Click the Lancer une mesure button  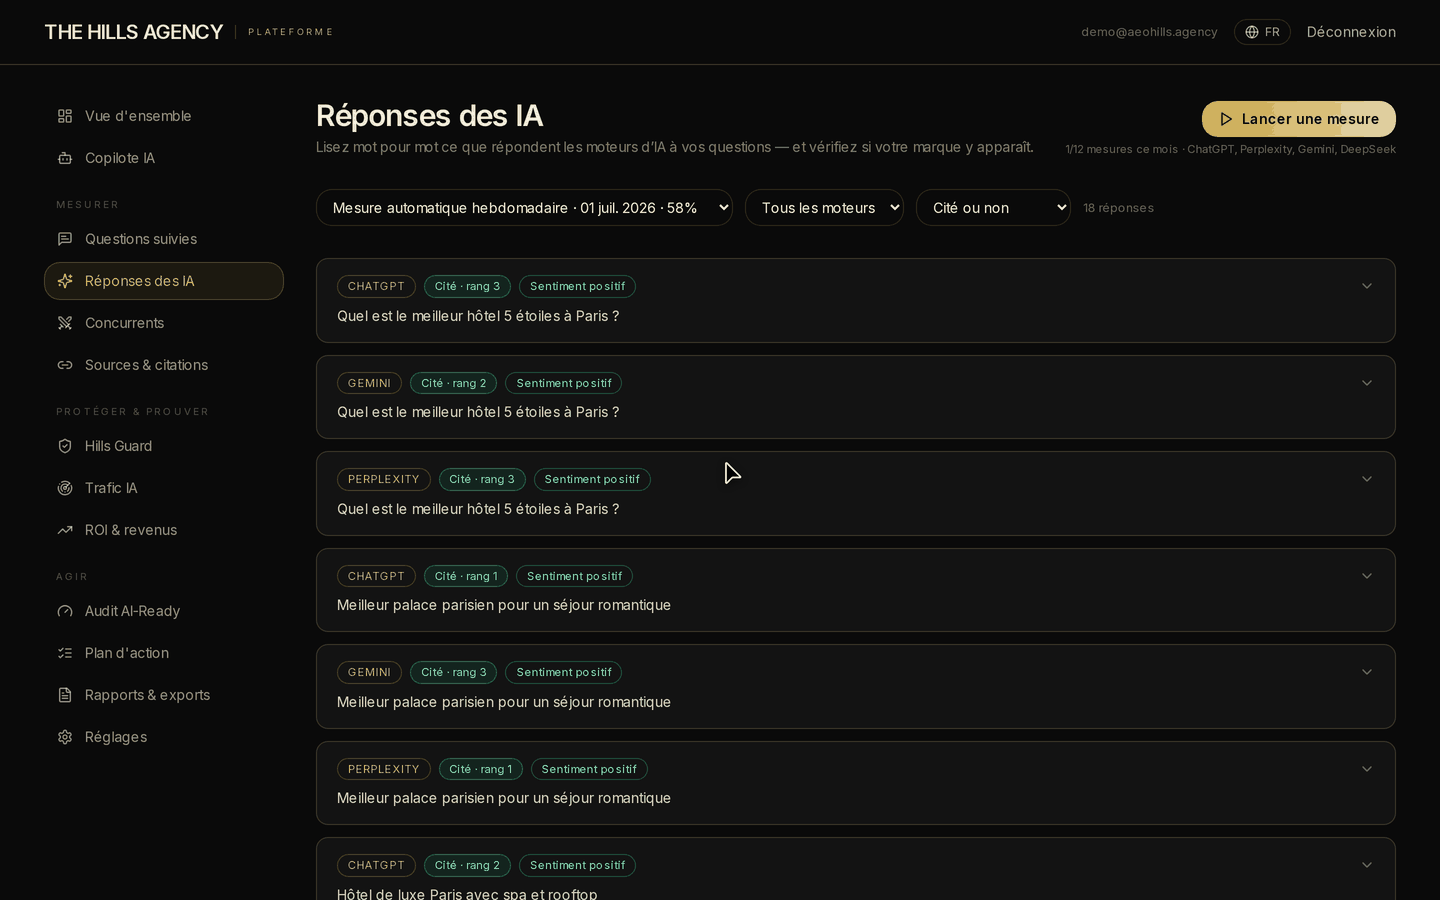point(1298,119)
